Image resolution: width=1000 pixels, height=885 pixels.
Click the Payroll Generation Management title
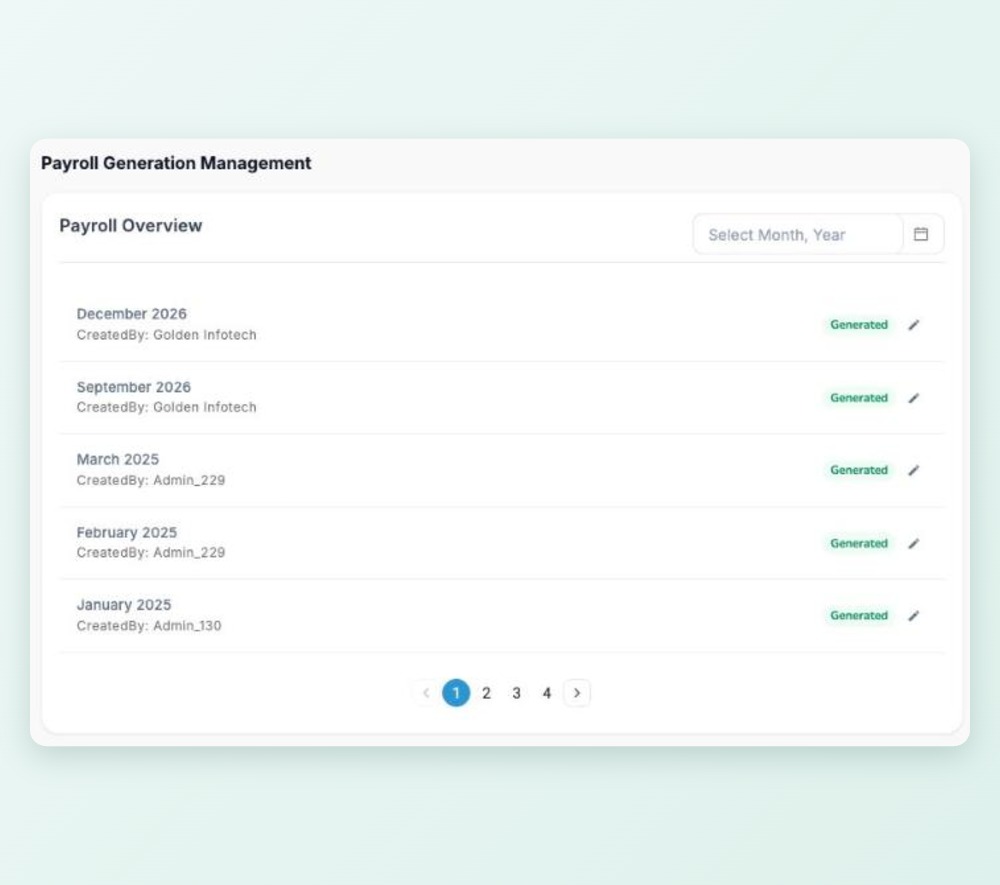click(x=176, y=163)
